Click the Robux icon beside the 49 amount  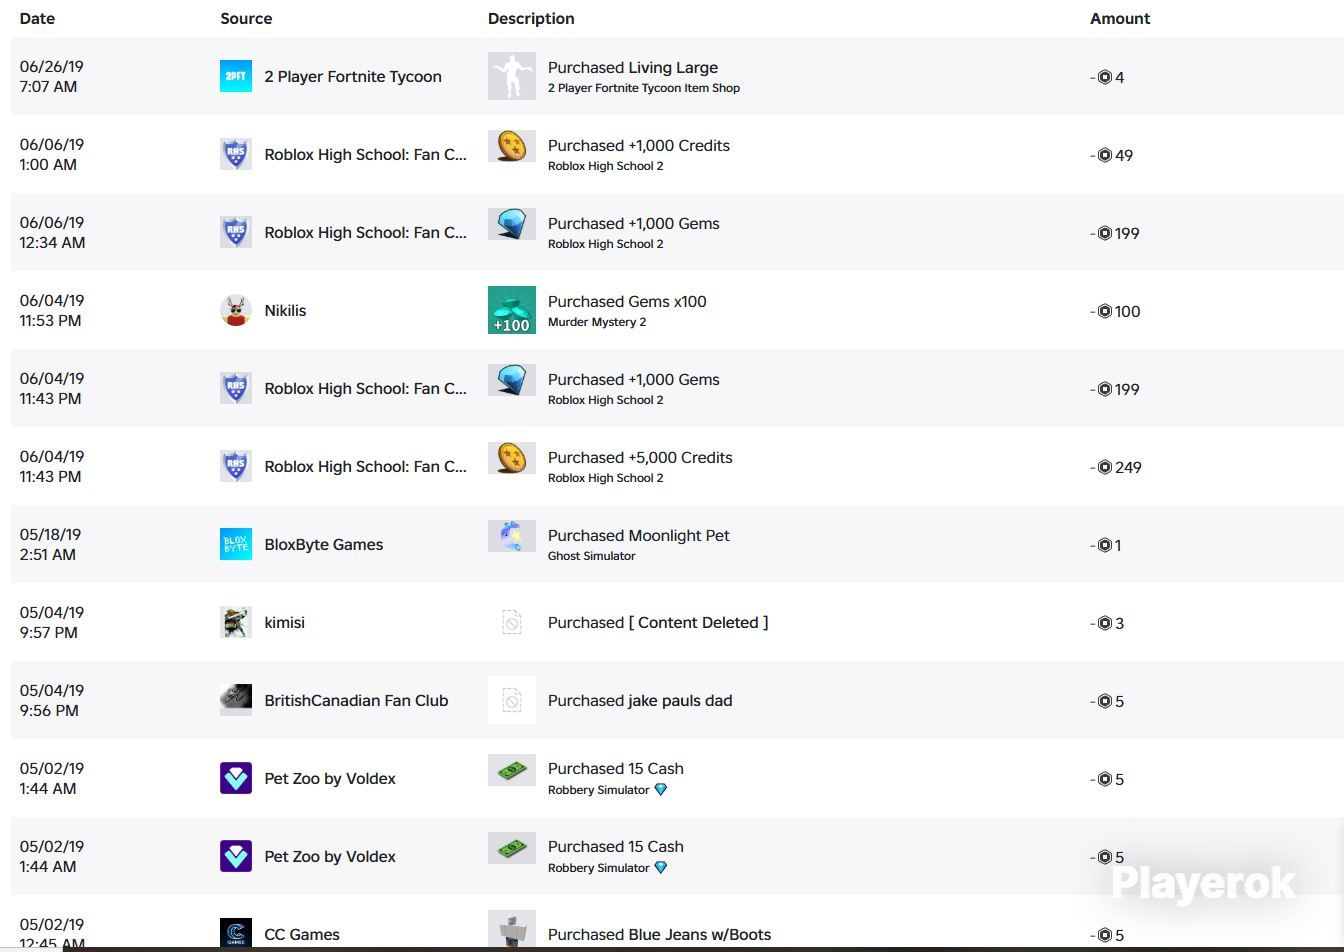point(1105,155)
